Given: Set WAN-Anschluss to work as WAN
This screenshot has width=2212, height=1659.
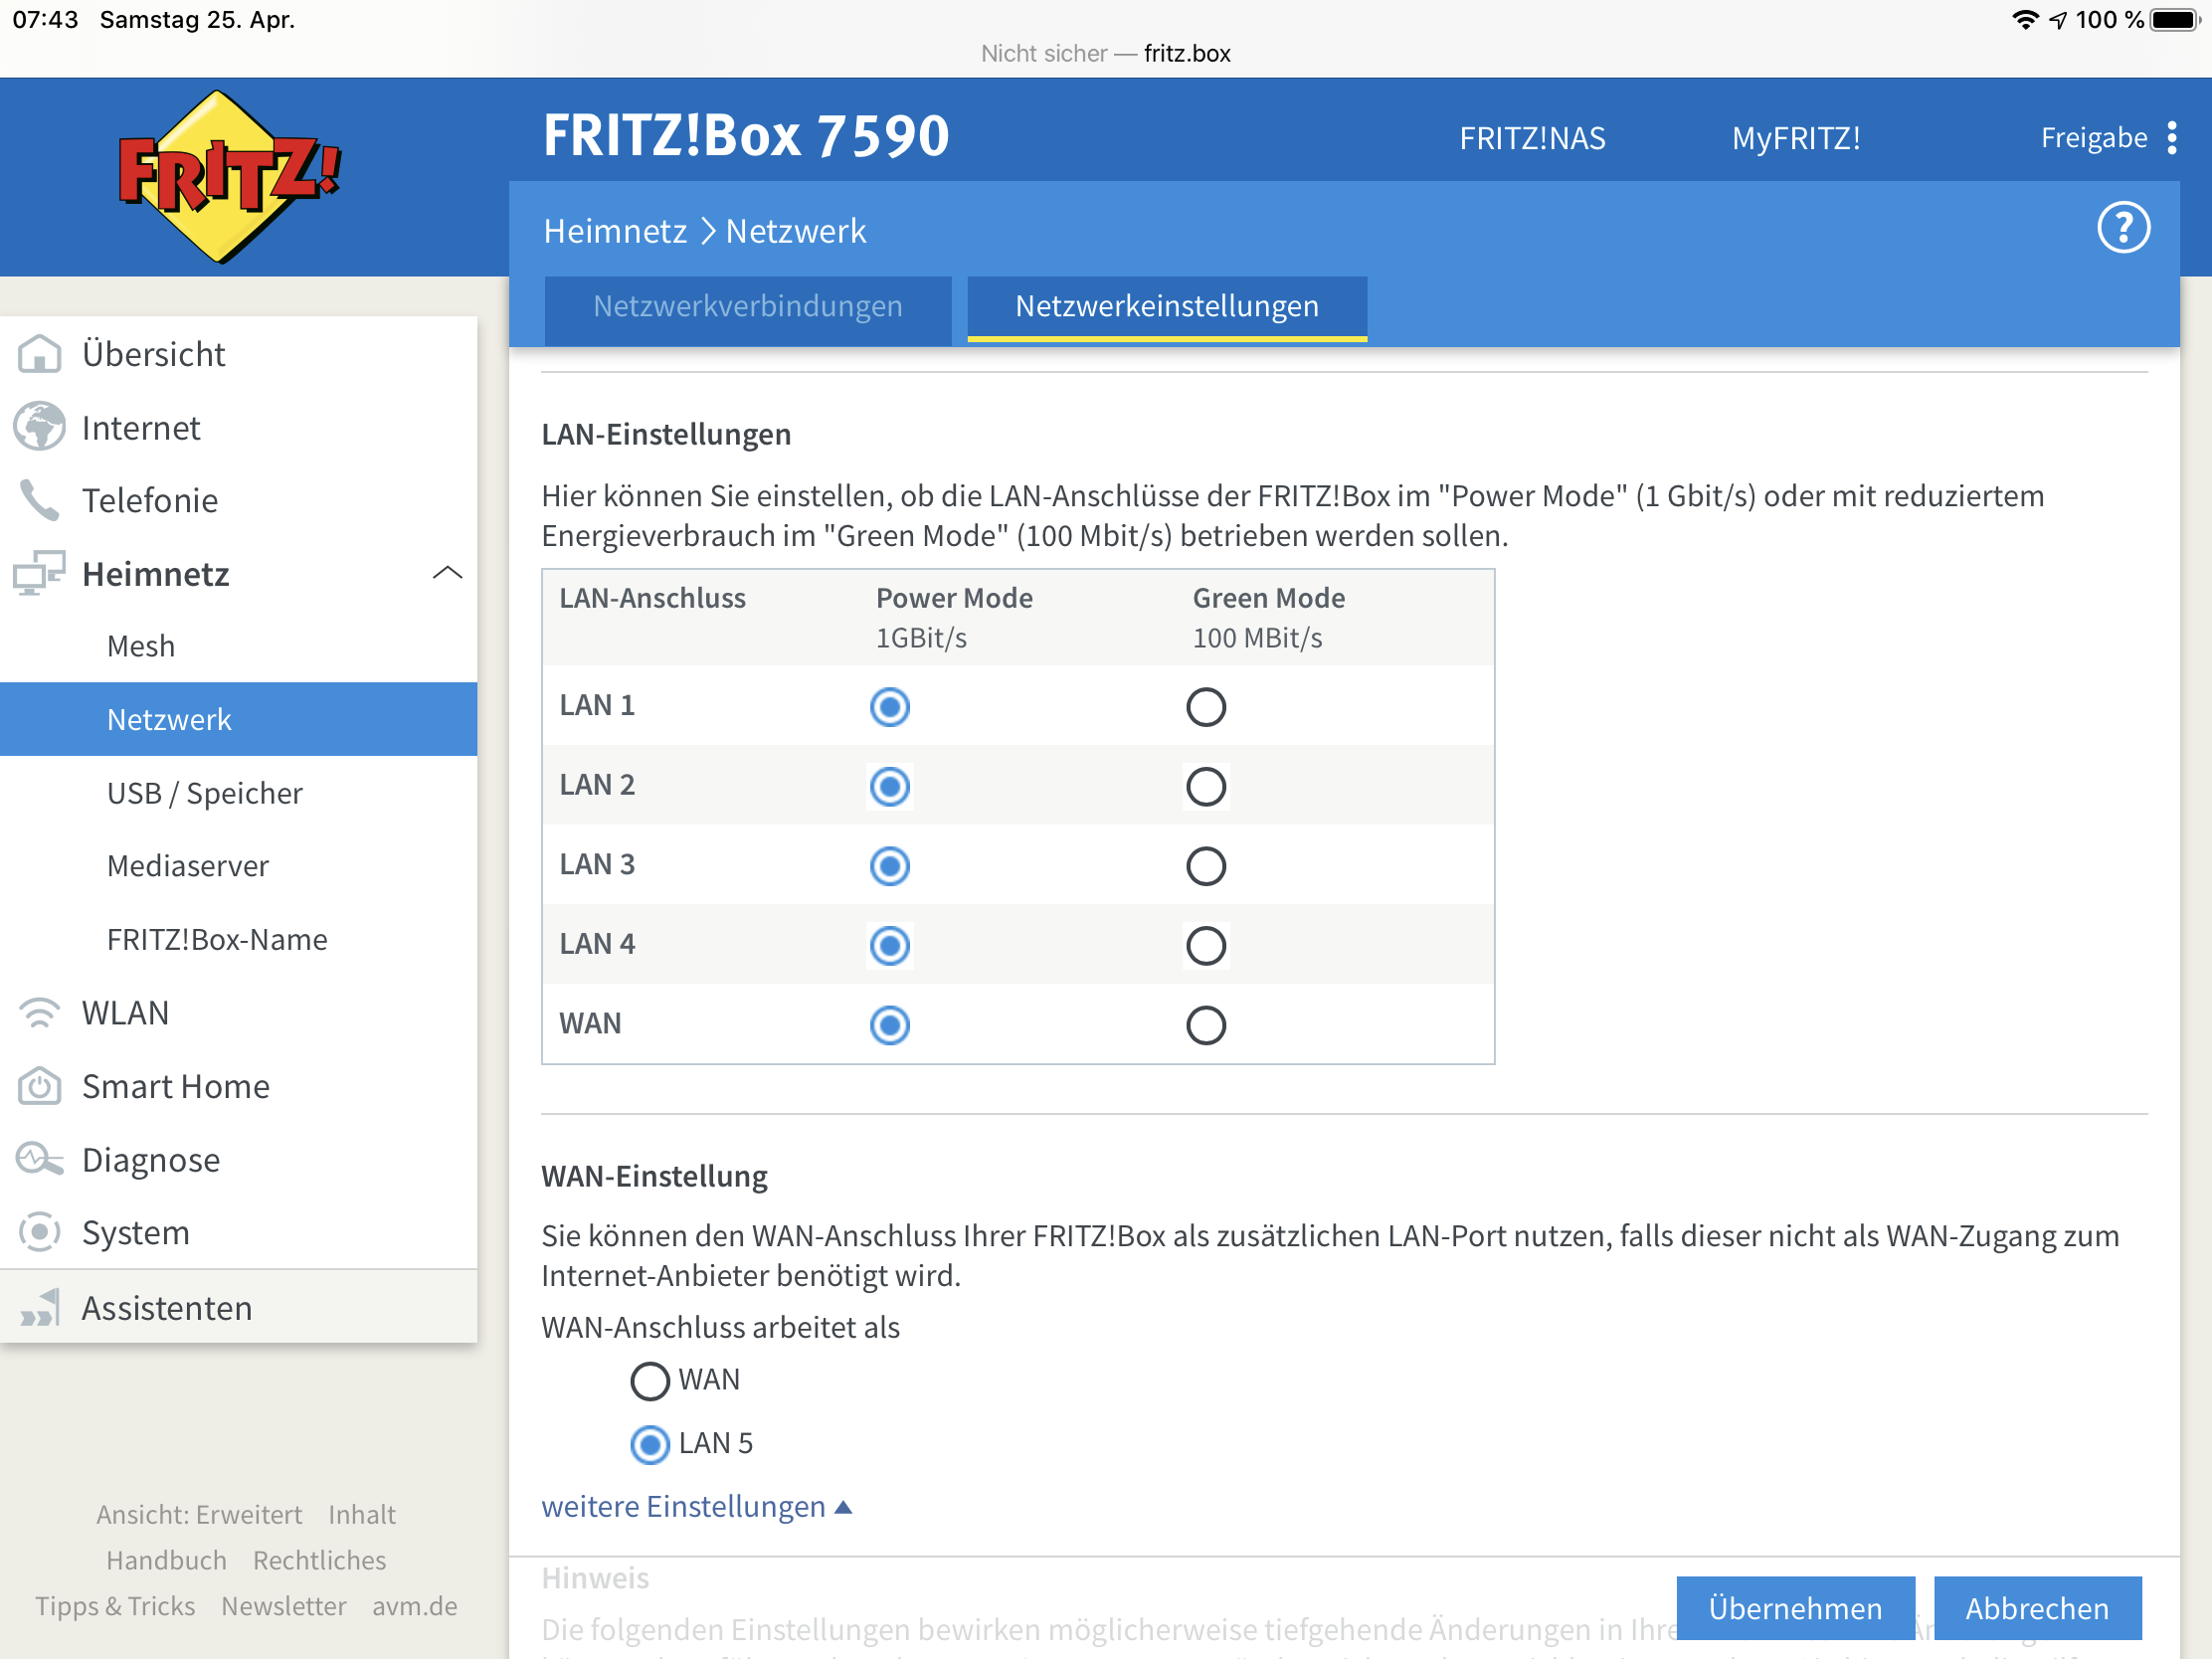Looking at the screenshot, I should (x=650, y=1381).
